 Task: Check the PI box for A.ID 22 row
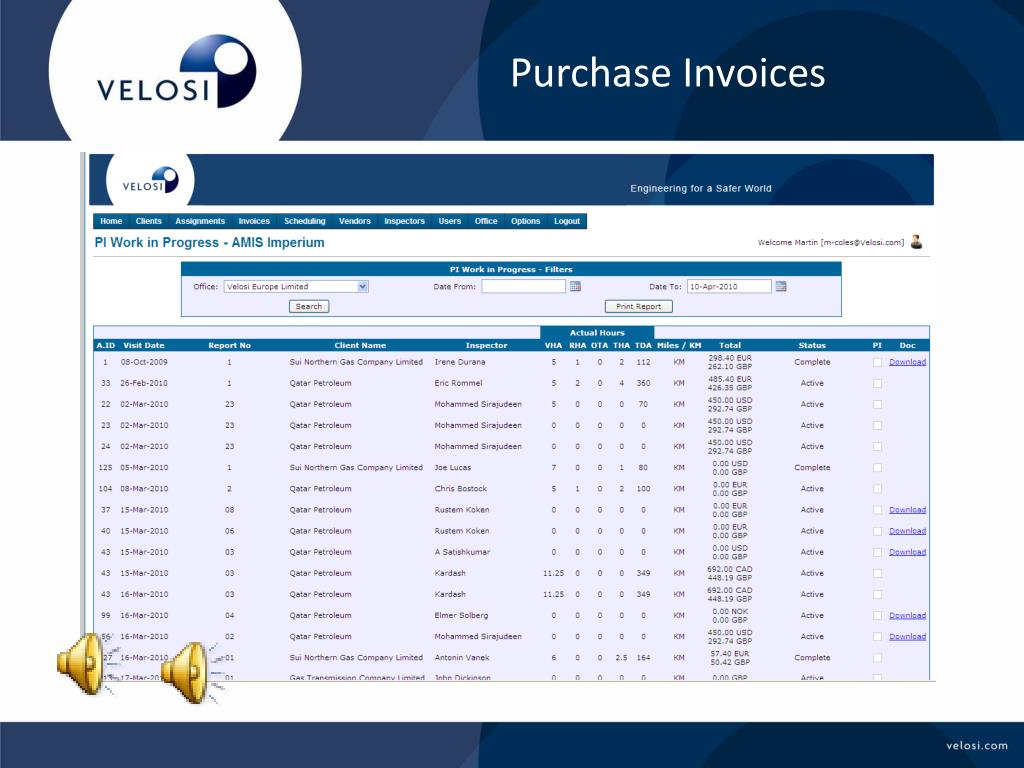pyautogui.click(x=877, y=404)
